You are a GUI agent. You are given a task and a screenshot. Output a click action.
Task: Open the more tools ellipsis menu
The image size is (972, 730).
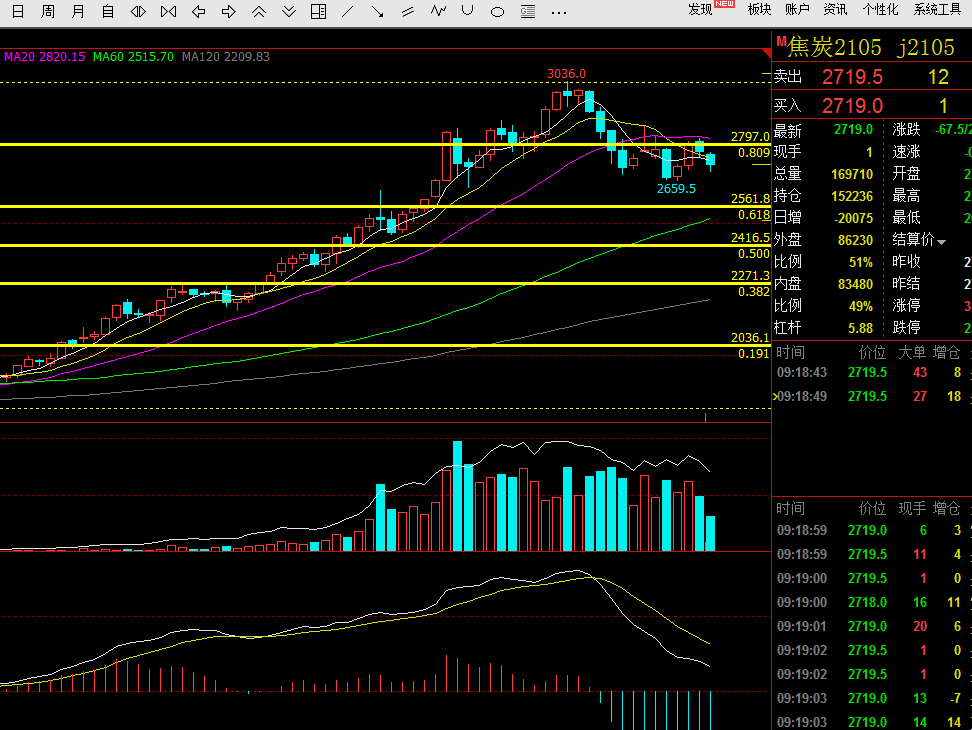(559, 12)
